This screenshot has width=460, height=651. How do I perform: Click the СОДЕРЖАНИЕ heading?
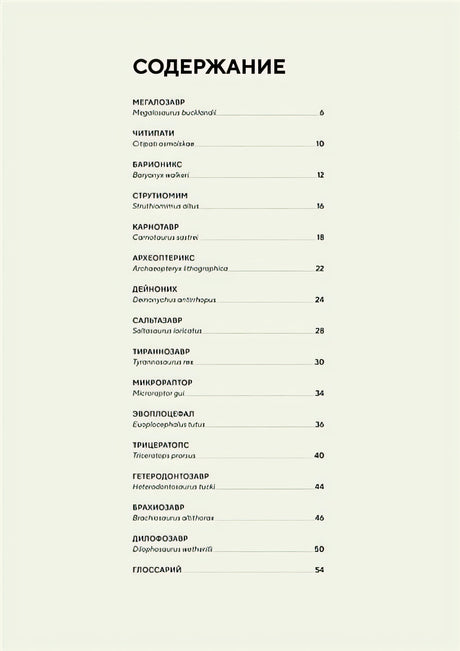[209, 67]
